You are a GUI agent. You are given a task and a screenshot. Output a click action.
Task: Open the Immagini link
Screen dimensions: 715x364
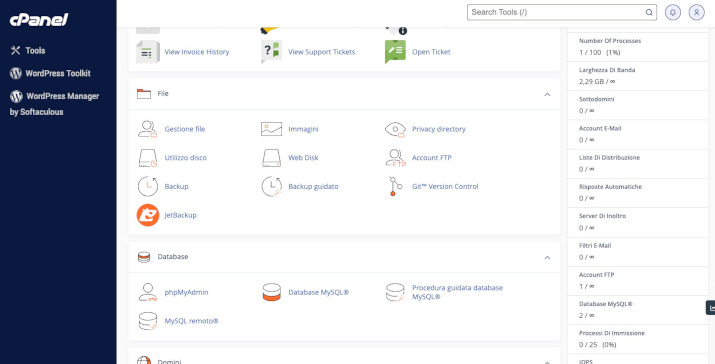(303, 129)
